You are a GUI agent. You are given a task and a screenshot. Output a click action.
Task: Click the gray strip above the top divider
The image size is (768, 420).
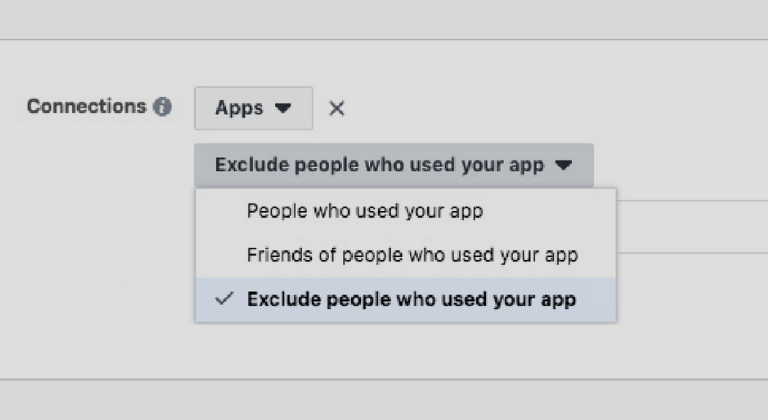(384, 18)
